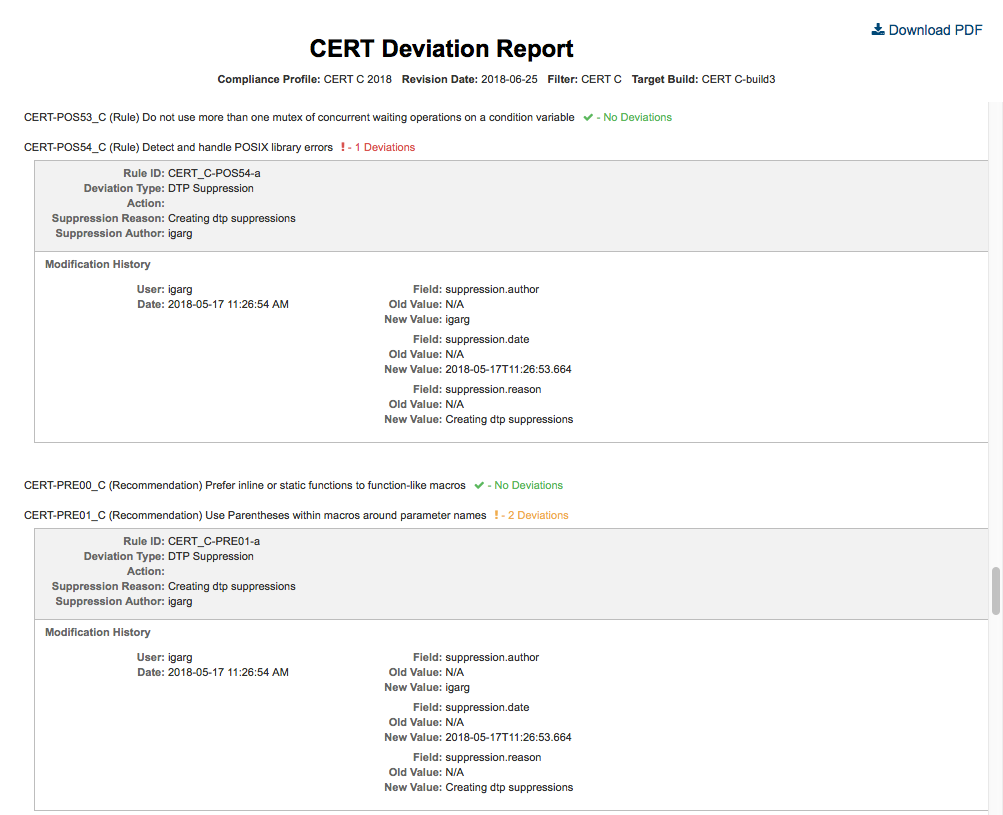Click the CERT-PRE01_C recommendation heading
The height and width of the screenshot is (815, 1003).
click(x=255, y=515)
